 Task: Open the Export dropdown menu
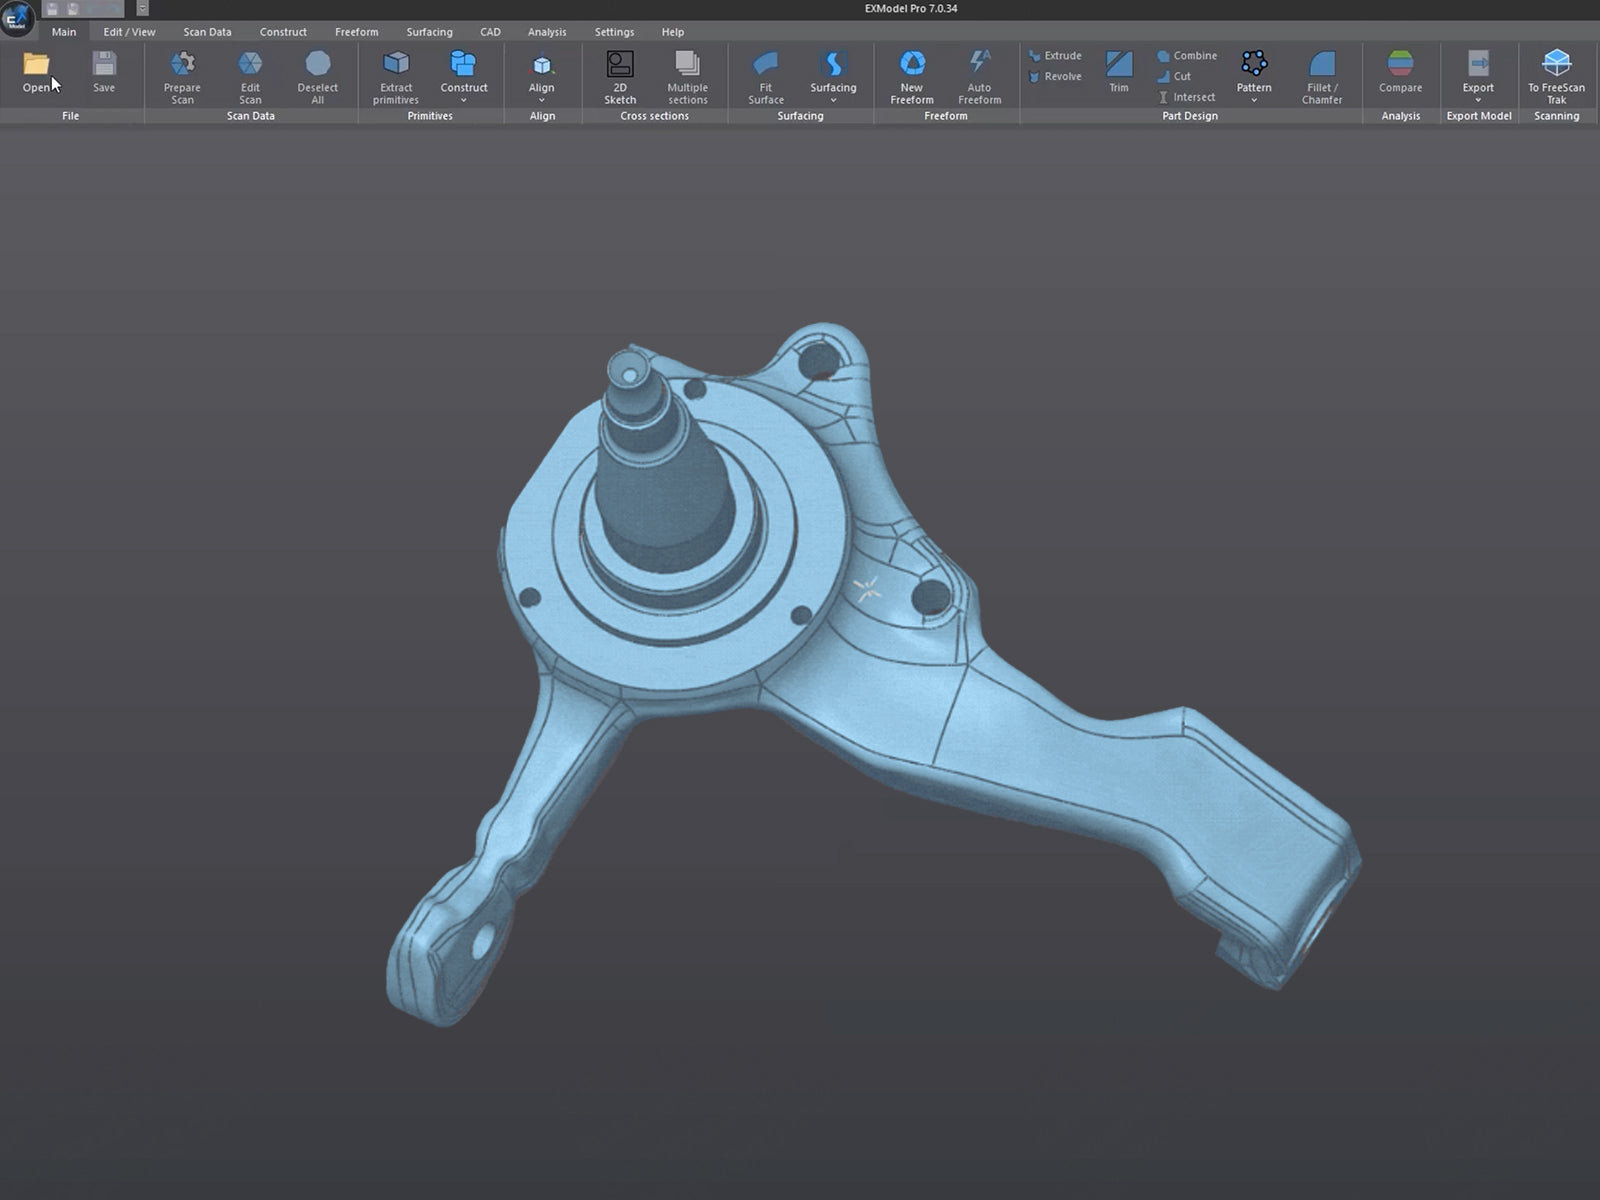coord(1478,100)
